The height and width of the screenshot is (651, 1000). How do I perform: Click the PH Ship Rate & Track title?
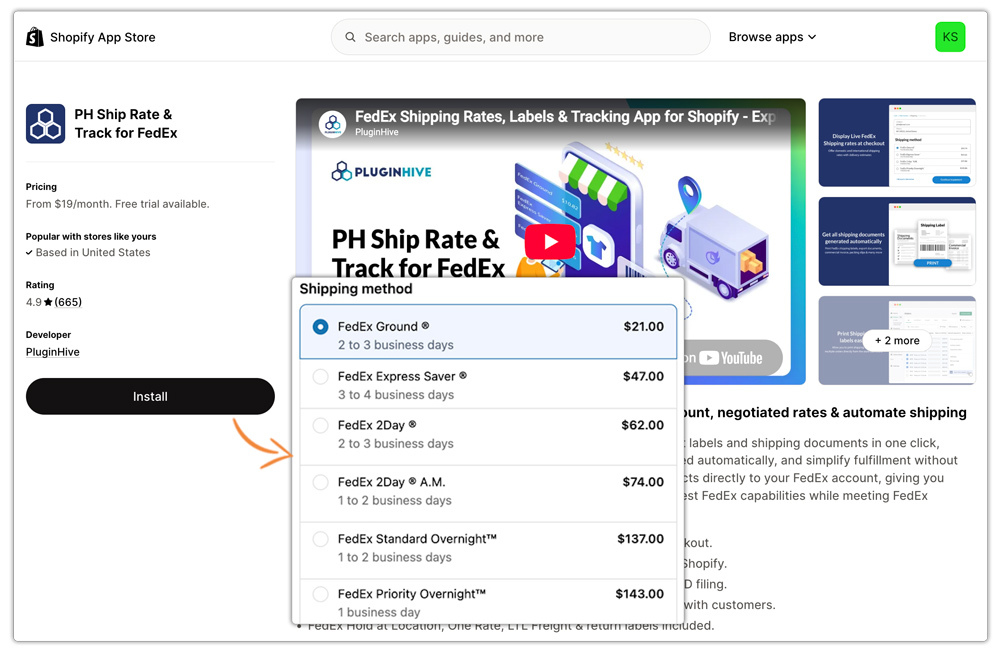coord(126,124)
